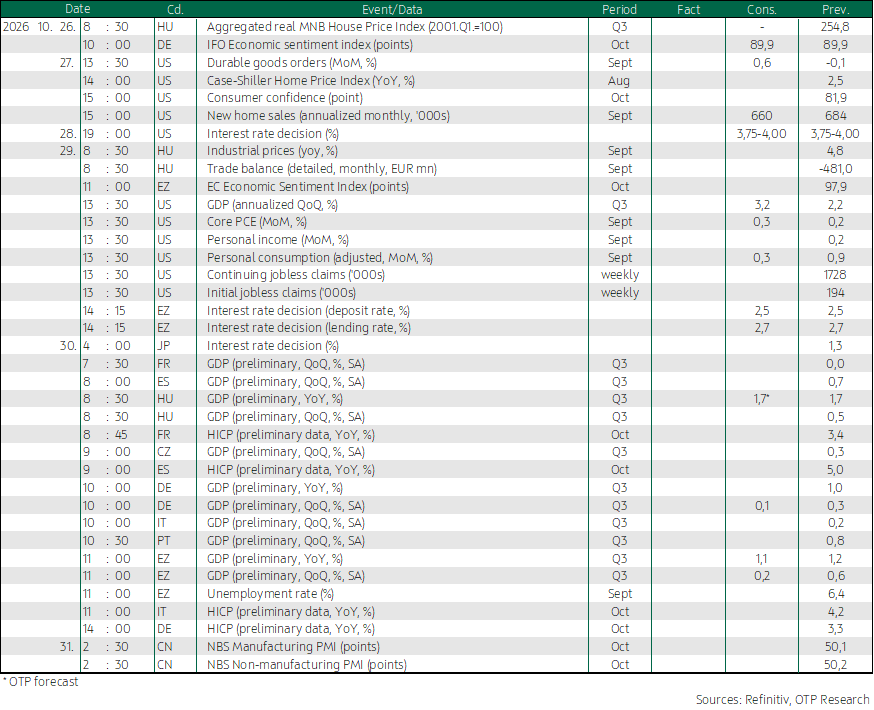Click "NBS Non-manufacturing PMI (points)" event
Viewport: 874px width, 710px height.
click(307, 664)
